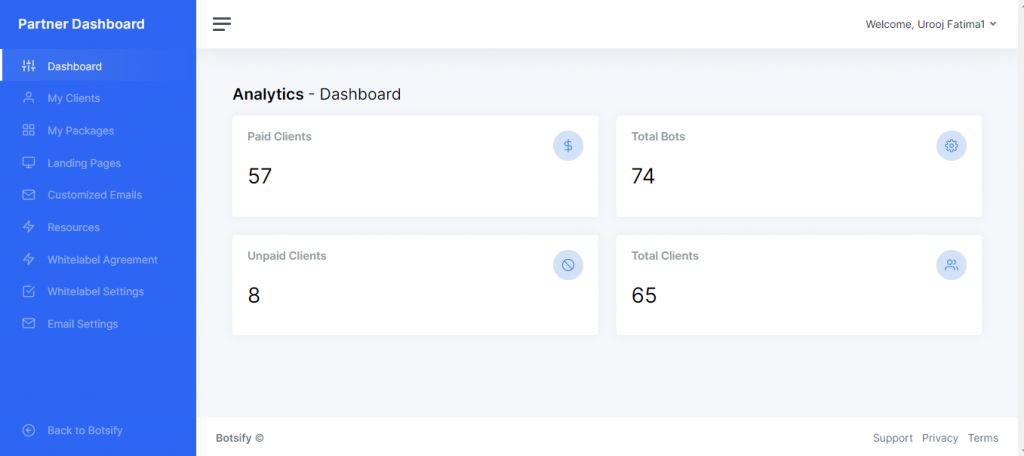Click the dollar sign icon on Paid Clients
Screen dimensions: 1024x456
[x=568, y=146]
